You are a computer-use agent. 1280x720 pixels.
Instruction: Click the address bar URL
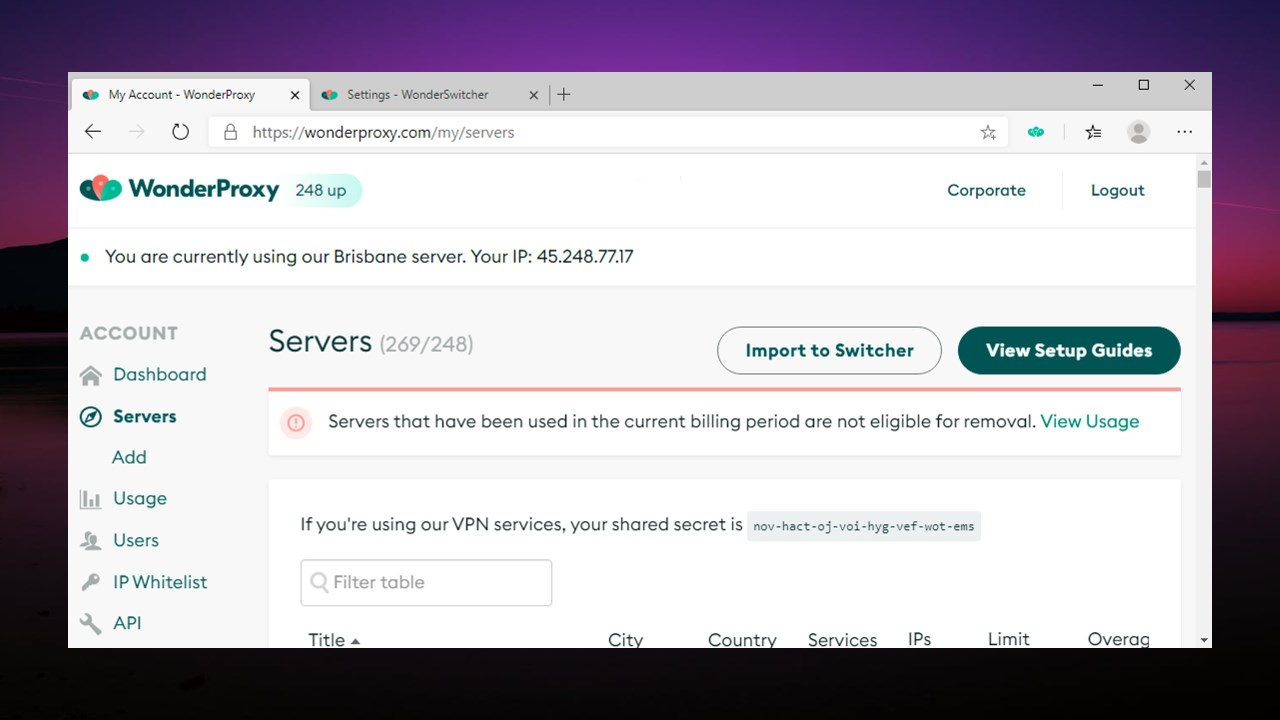point(383,132)
